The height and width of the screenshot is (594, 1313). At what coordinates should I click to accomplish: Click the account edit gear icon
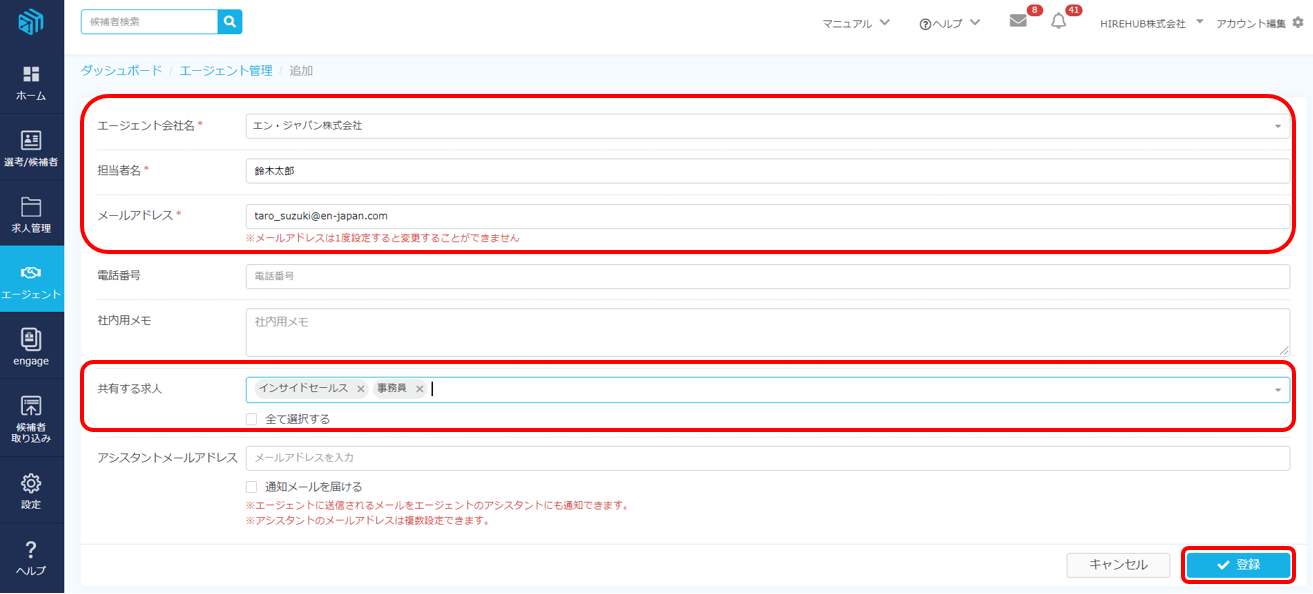(1298, 22)
